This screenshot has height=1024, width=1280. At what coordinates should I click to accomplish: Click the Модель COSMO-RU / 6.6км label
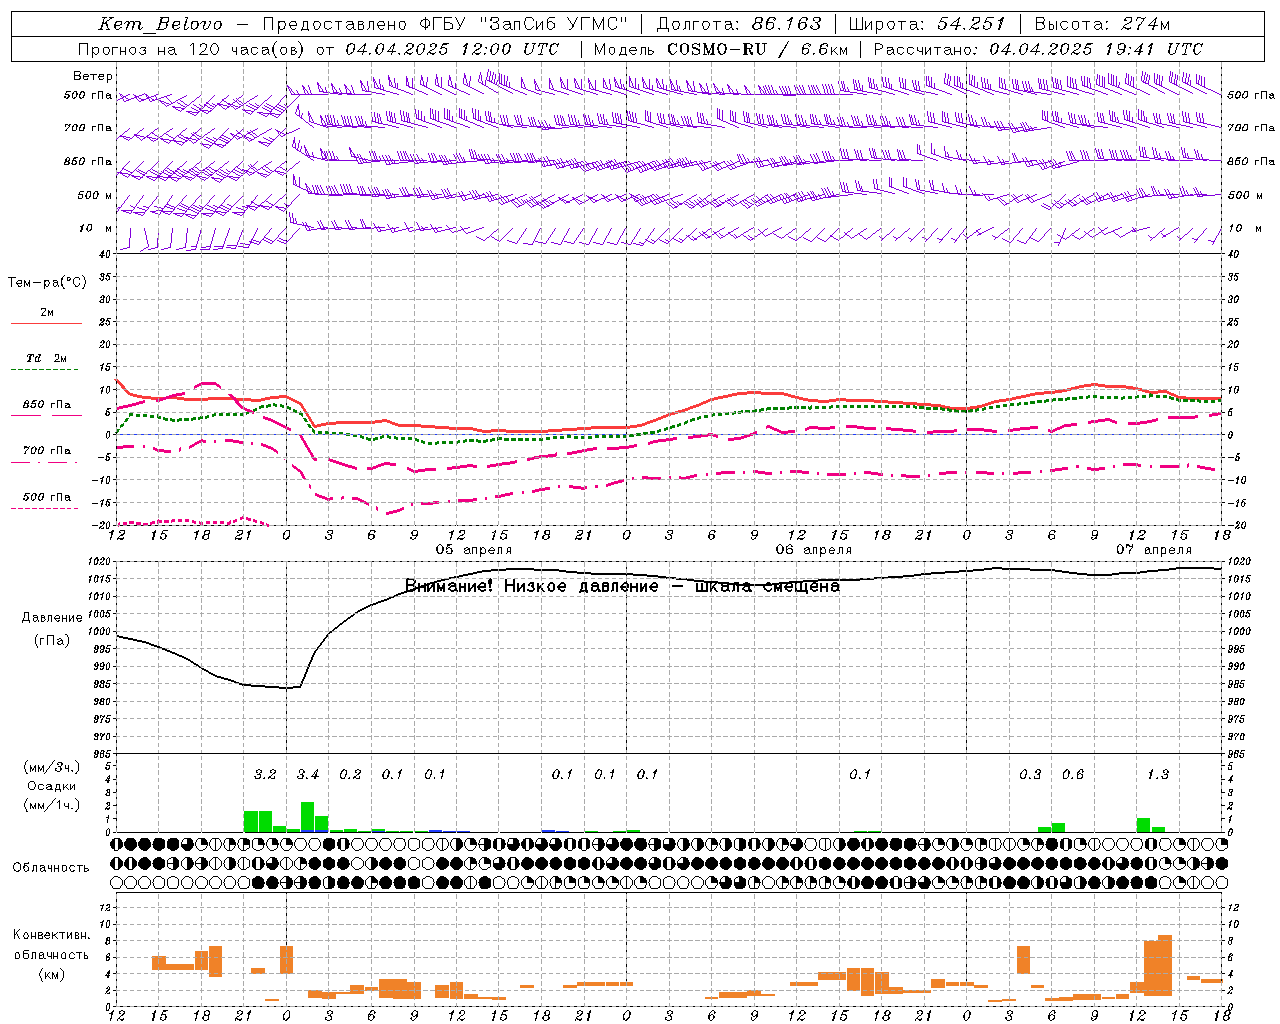[x=721, y=49]
